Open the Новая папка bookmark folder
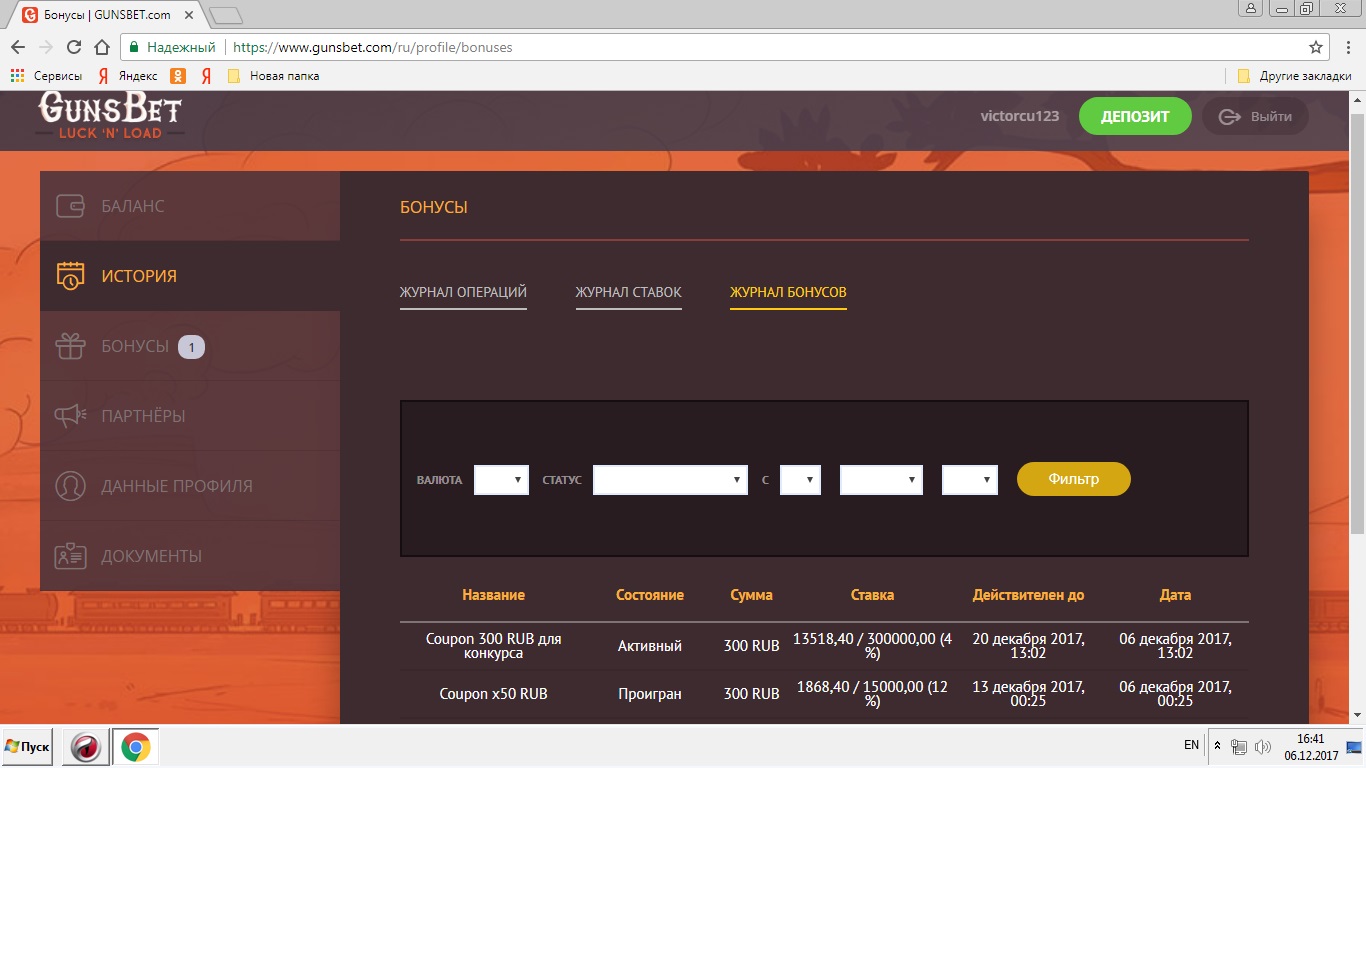1366x960 pixels. point(273,76)
